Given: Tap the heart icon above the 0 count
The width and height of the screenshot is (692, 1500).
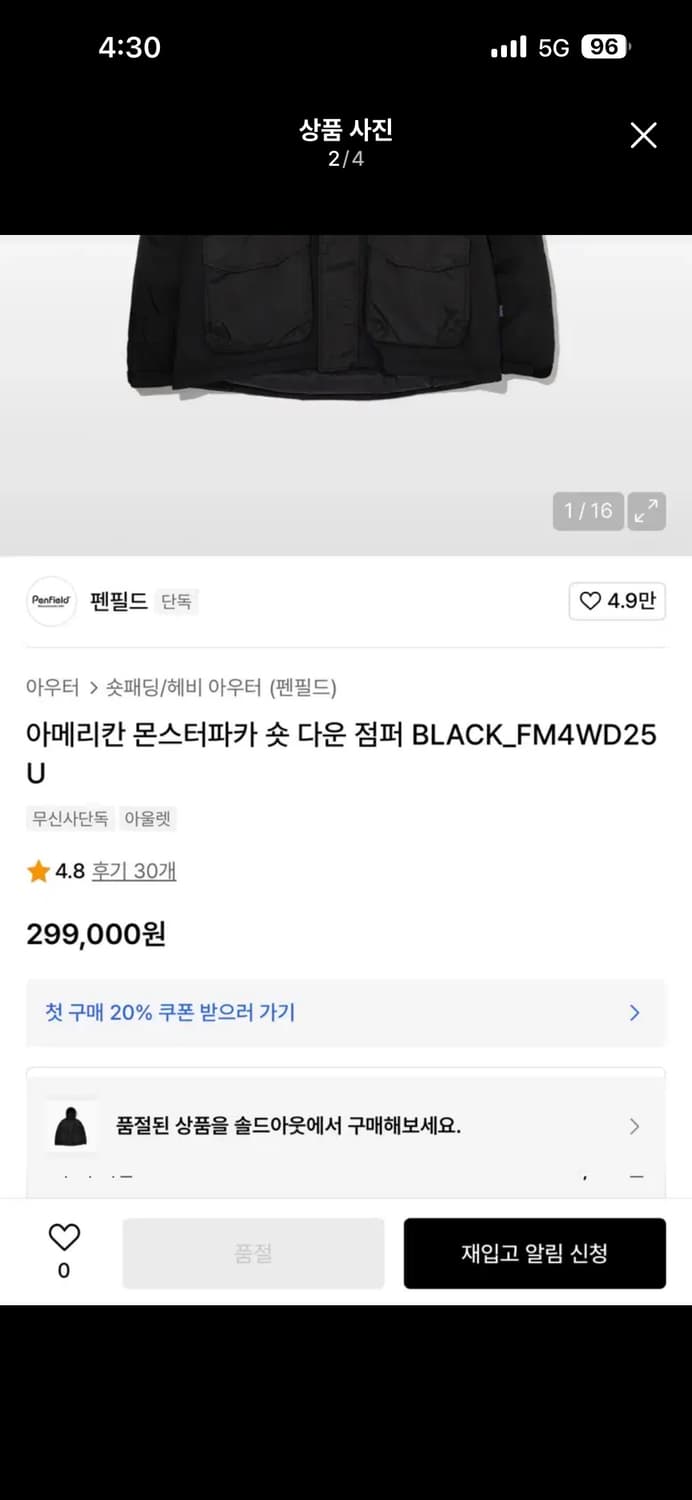Looking at the screenshot, I should pos(64,1238).
